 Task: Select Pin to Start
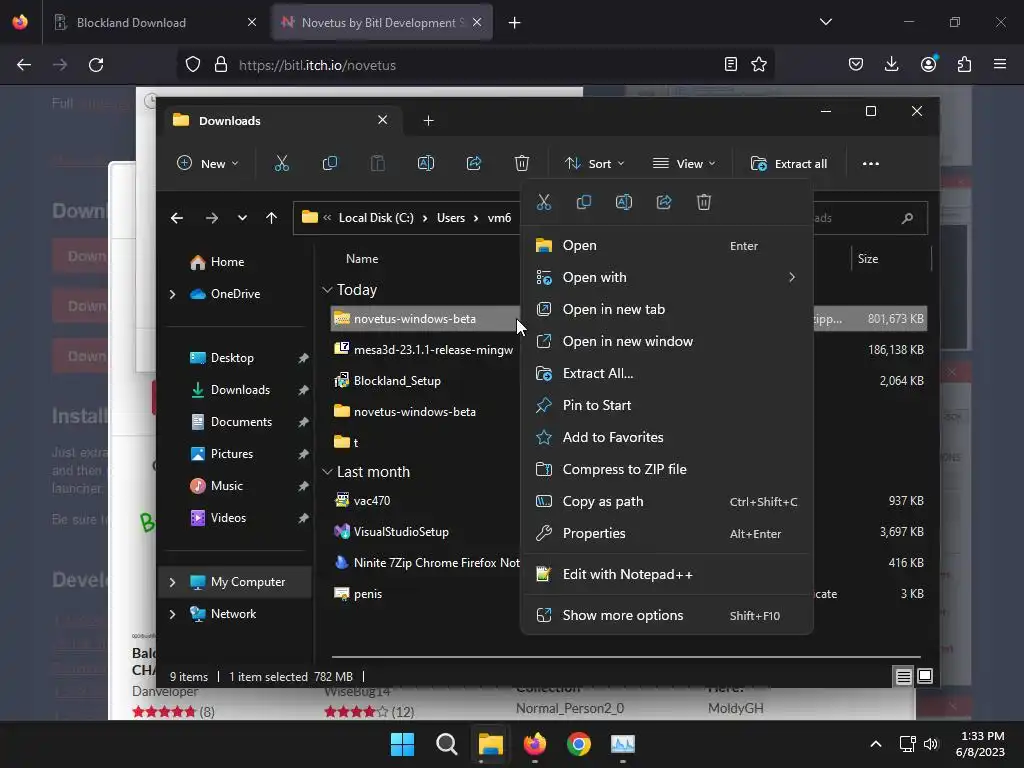[x=666, y=406]
